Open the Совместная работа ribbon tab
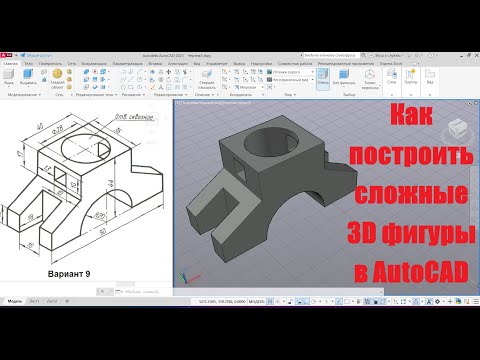The height and width of the screenshot is (360, 480). coord(295,63)
